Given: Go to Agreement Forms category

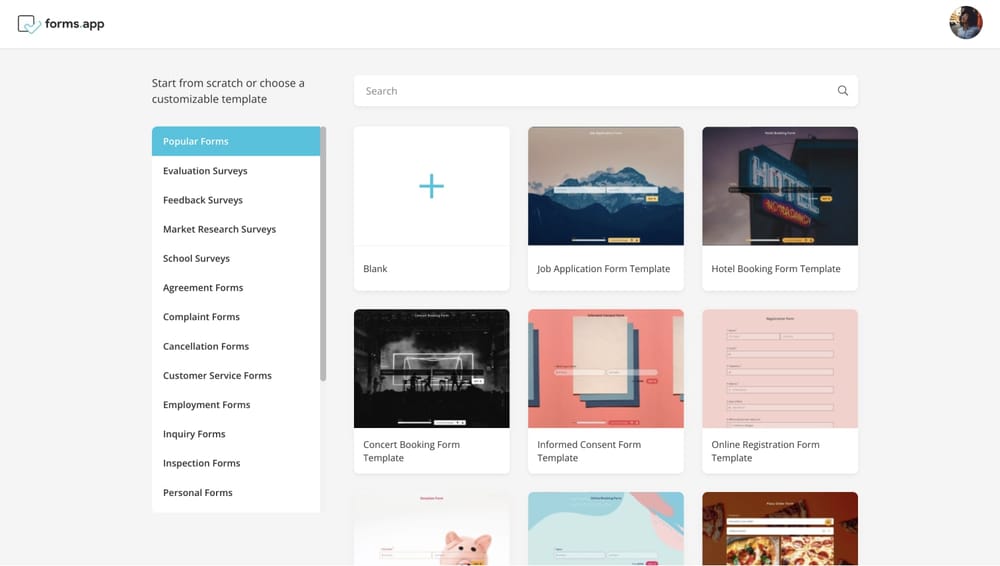Looking at the screenshot, I should tap(203, 288).
